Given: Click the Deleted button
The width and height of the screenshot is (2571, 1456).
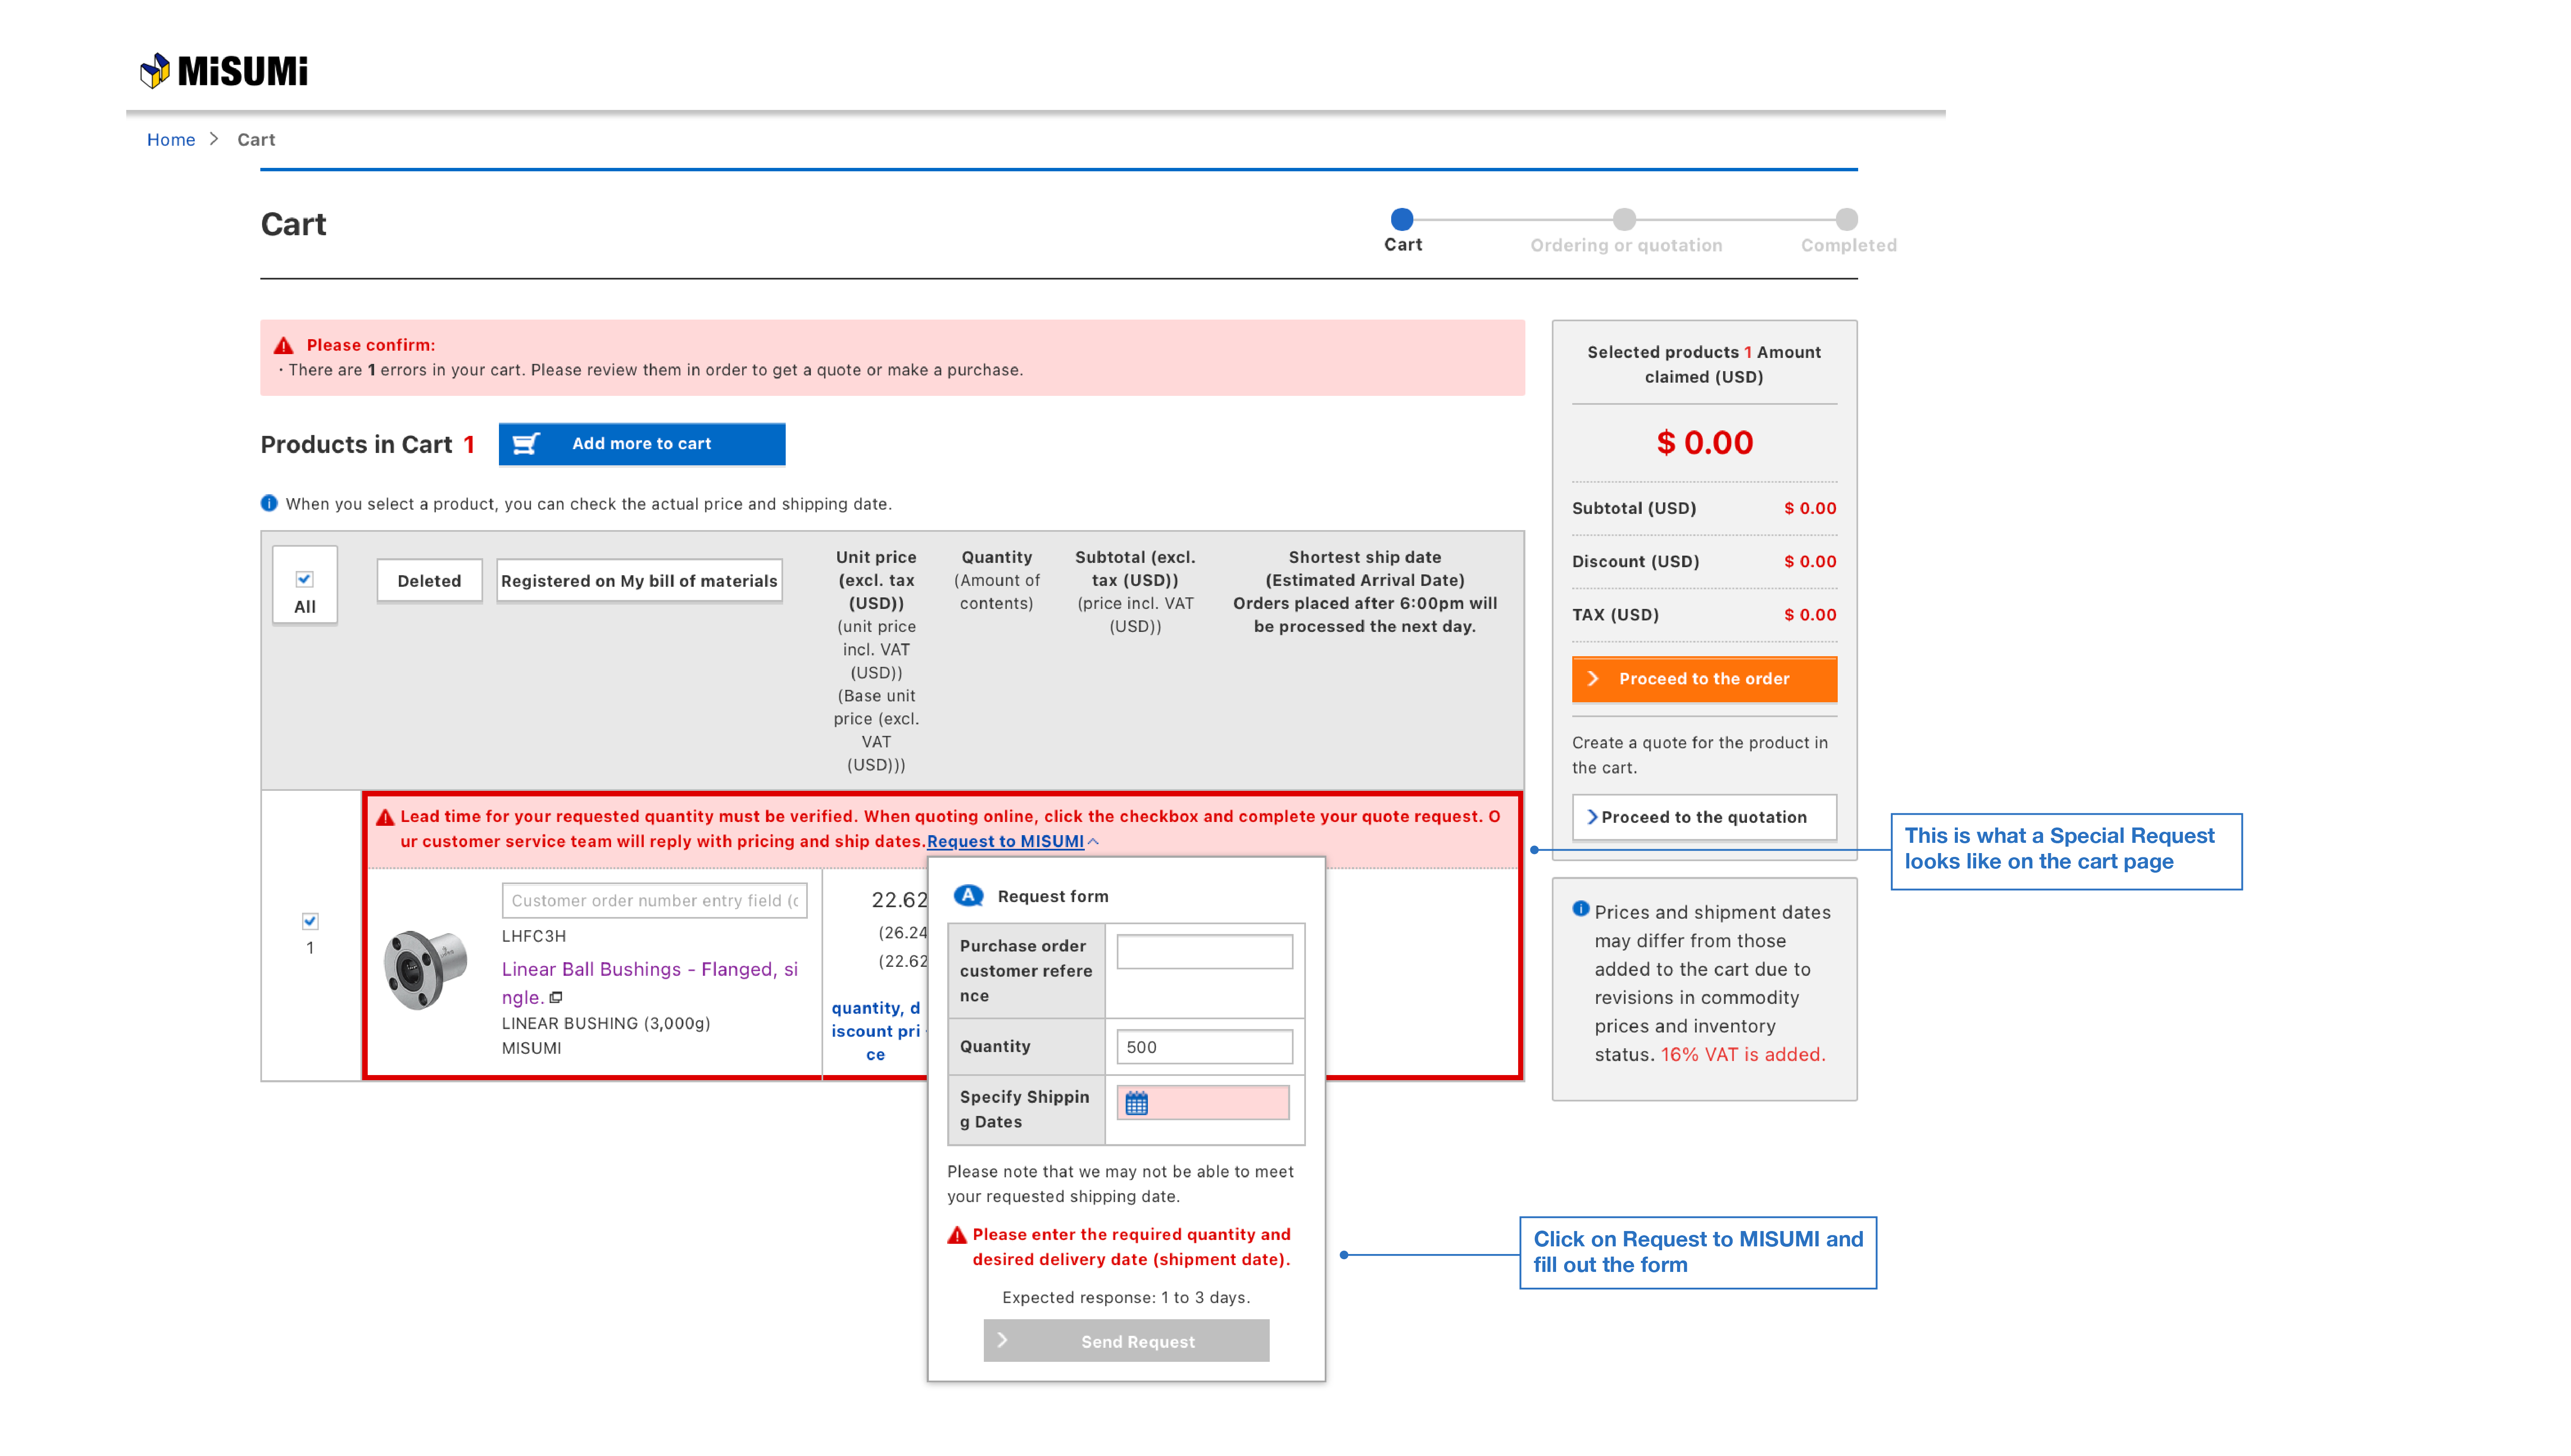Looking at the screenshot, I should pyautogui.click(x=429, y=581).
